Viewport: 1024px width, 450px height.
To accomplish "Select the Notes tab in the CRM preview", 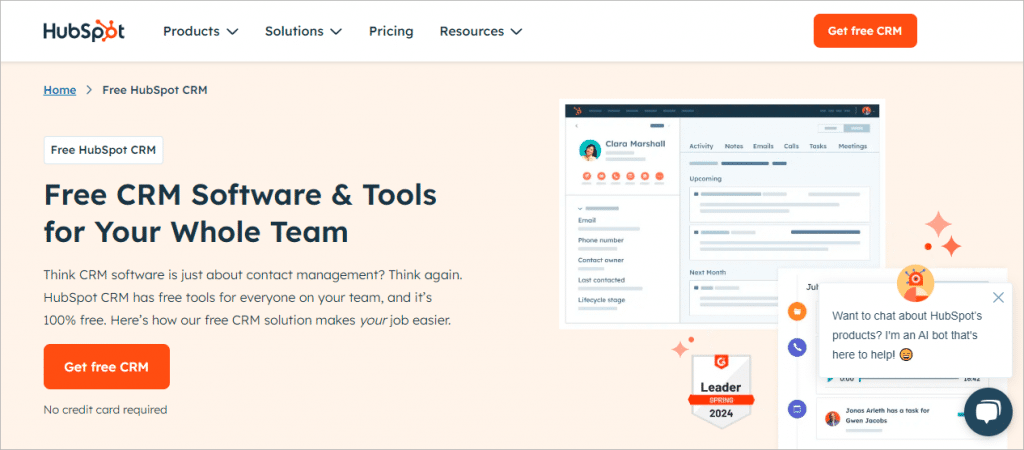I will [x=733, y=146].
